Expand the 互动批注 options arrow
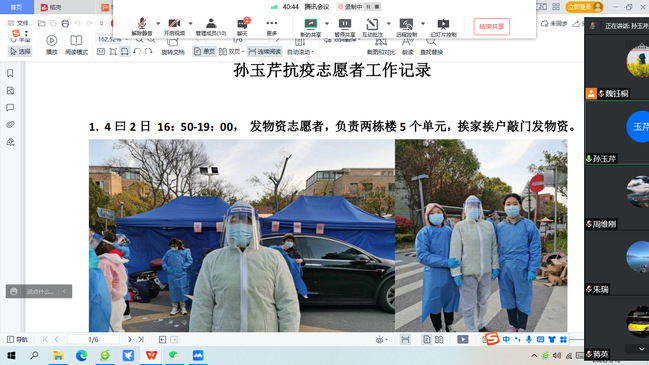649x365 pixels. [388, 24]
